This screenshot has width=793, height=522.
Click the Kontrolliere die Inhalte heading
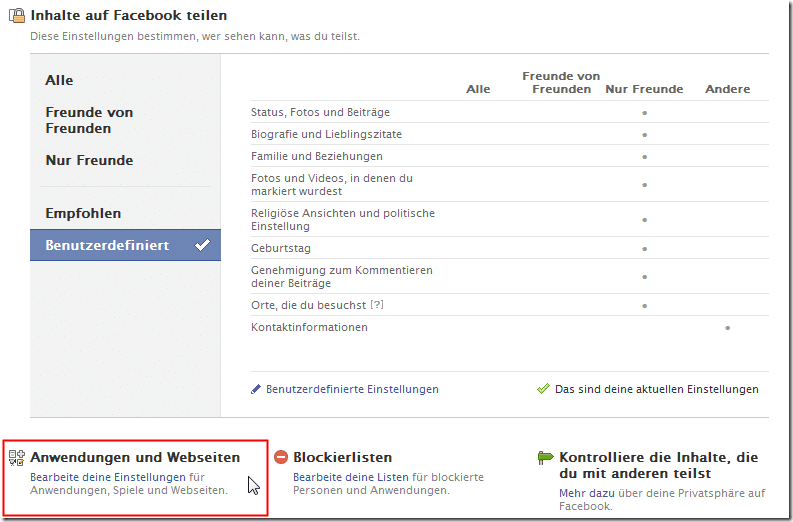click(658, 465)
